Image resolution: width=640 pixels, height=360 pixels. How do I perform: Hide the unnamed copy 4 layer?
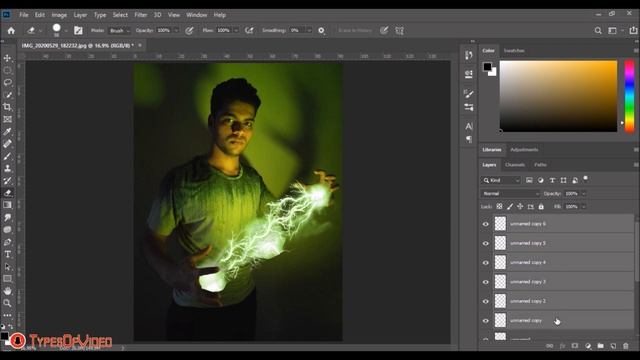485,262
